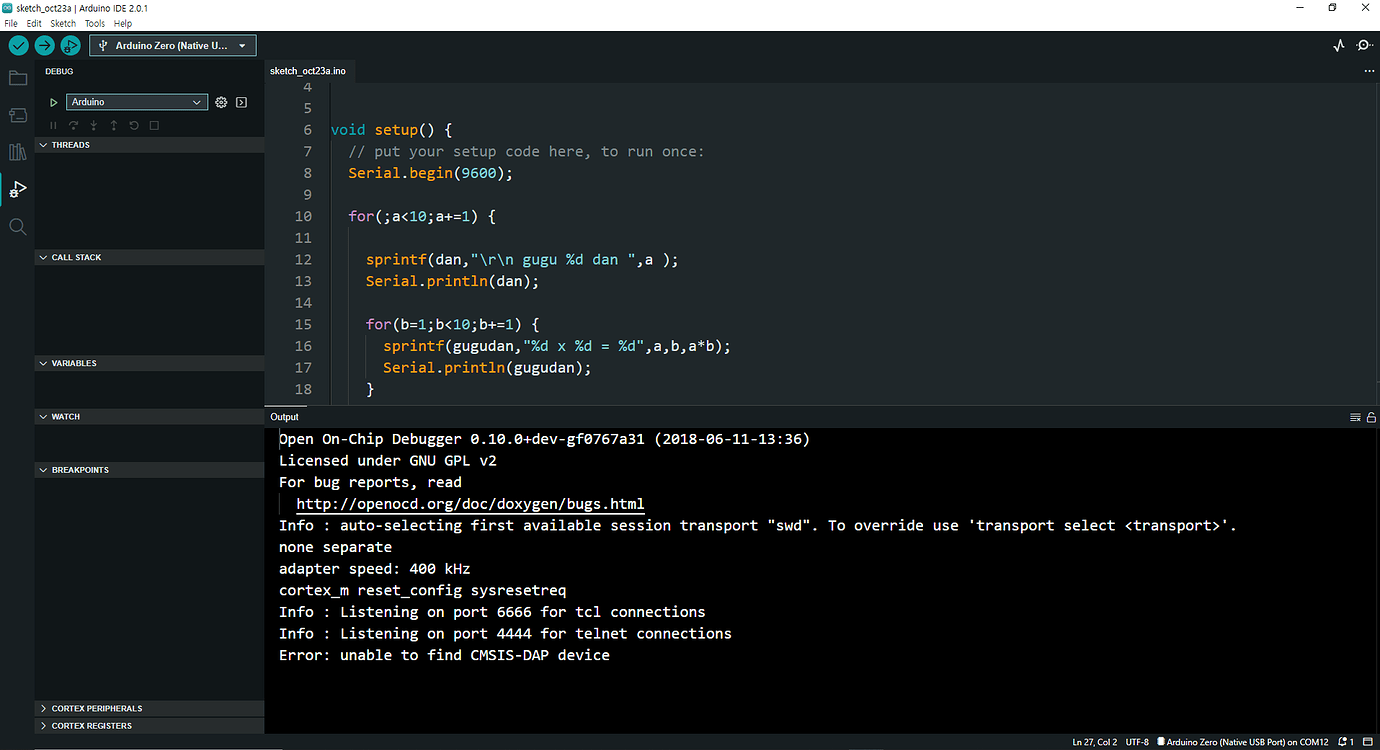Toggle the Output autoscroll lock
Image resolution: width=1380 pixels, height=750 pixels.
click(x=1370, y=417)
